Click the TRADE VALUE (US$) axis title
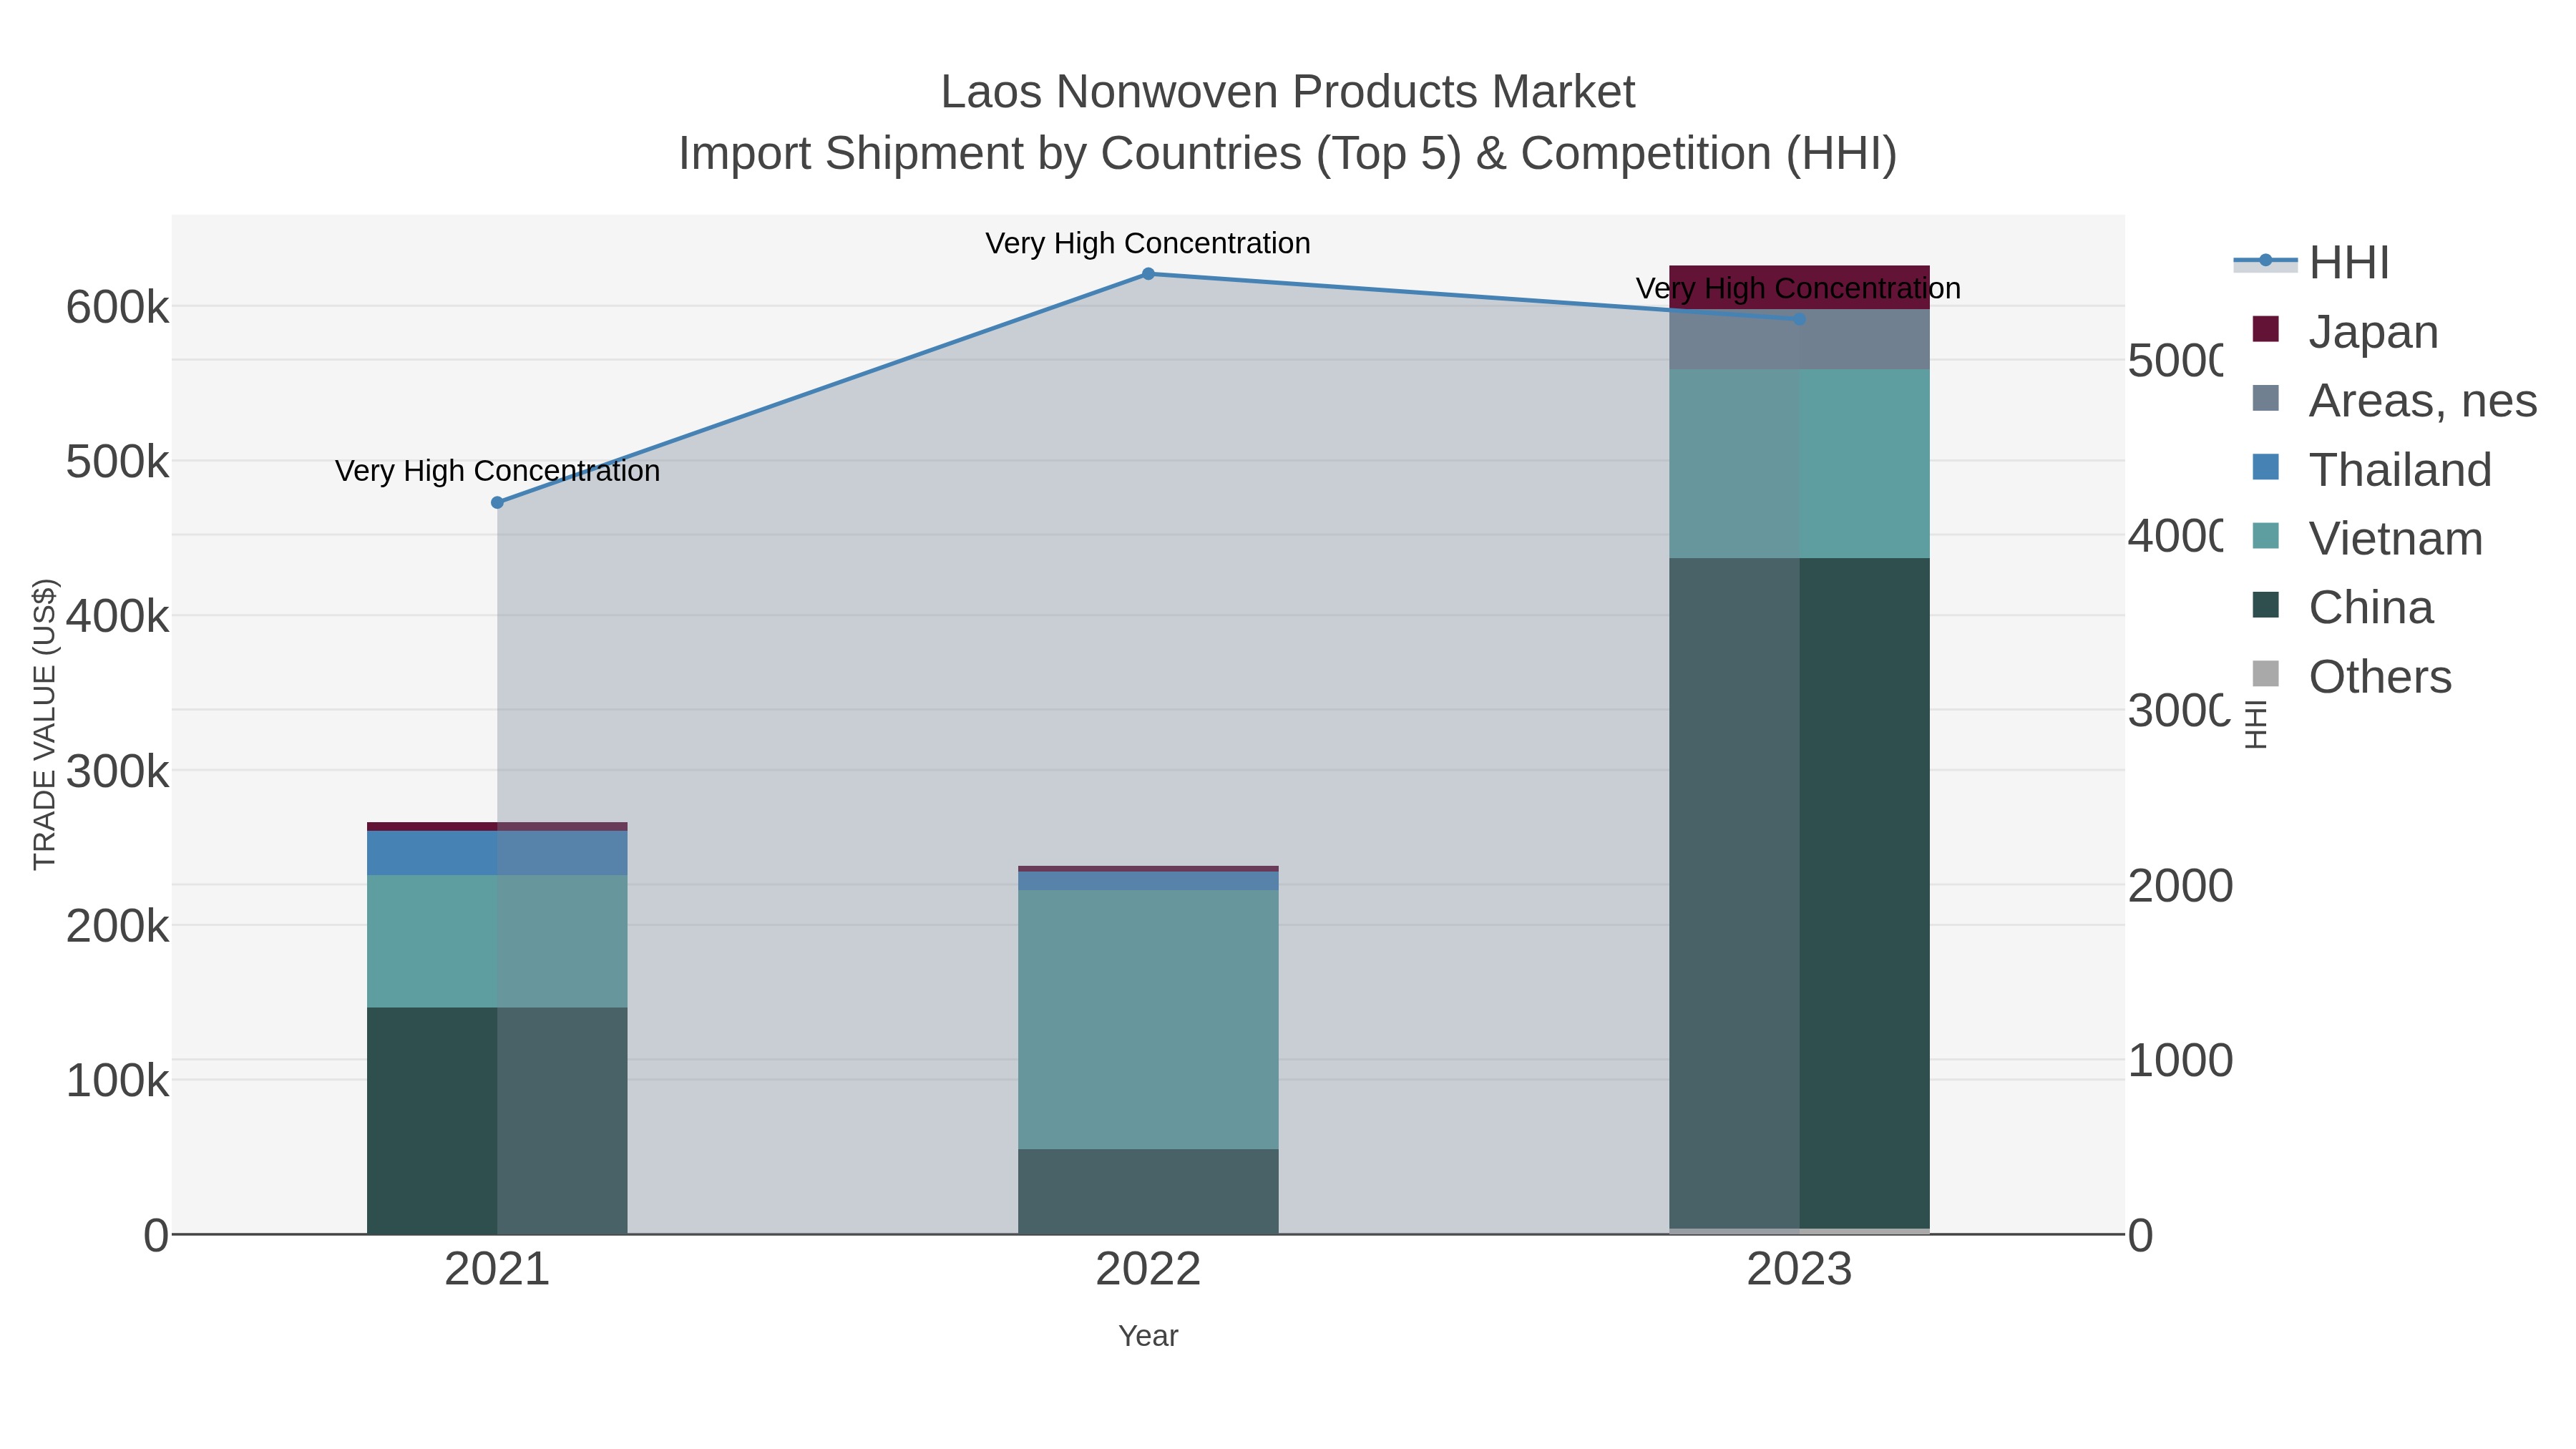 coord(45,724)
